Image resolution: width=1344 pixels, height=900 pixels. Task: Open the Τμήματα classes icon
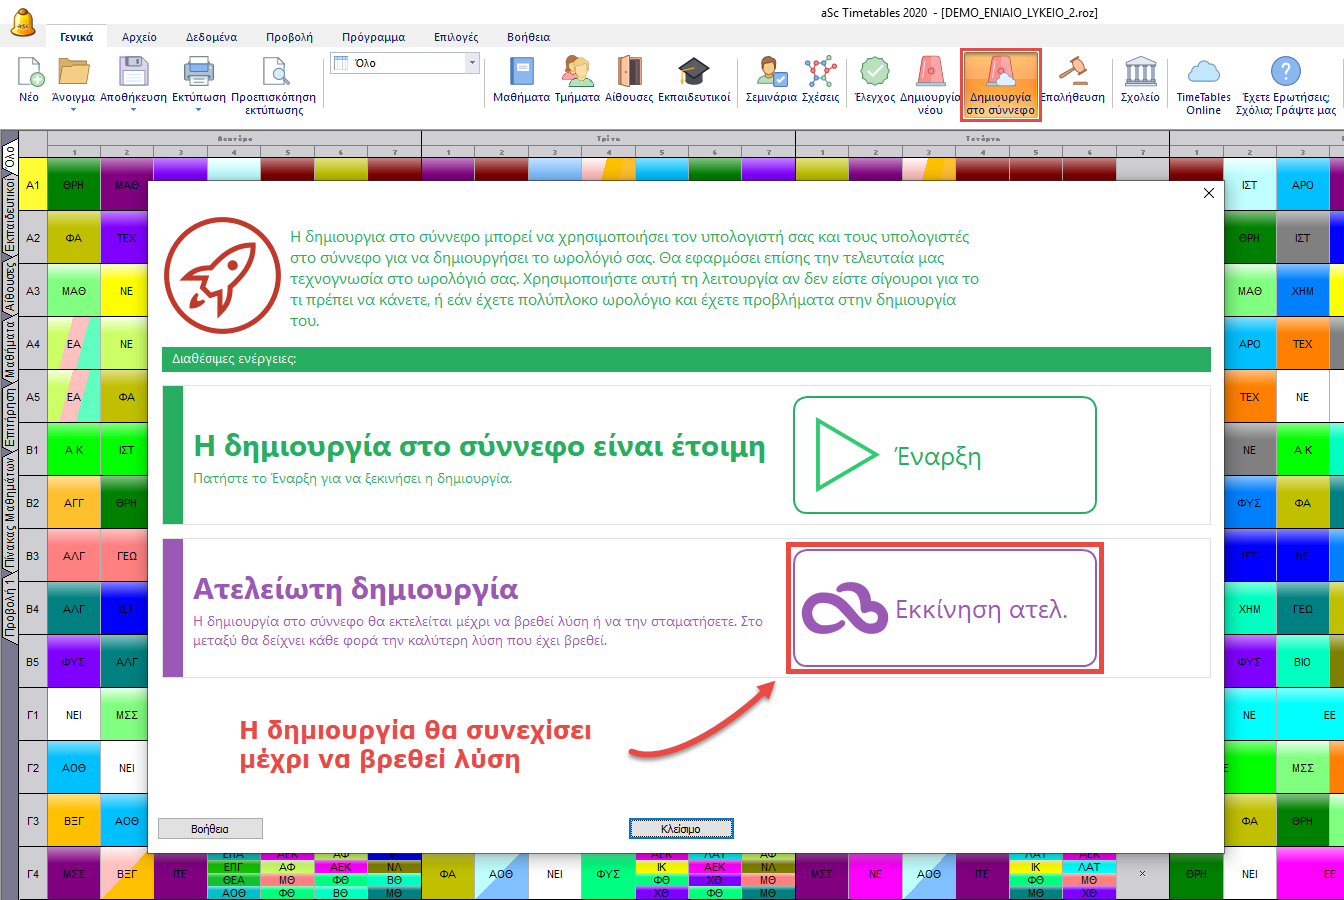(577, 74)
